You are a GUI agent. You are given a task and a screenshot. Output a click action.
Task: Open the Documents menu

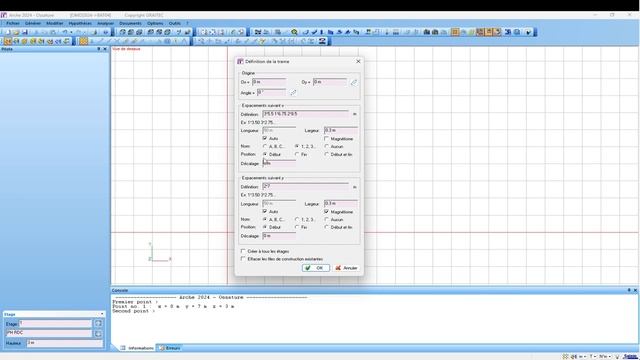click(x=130, y=23)
